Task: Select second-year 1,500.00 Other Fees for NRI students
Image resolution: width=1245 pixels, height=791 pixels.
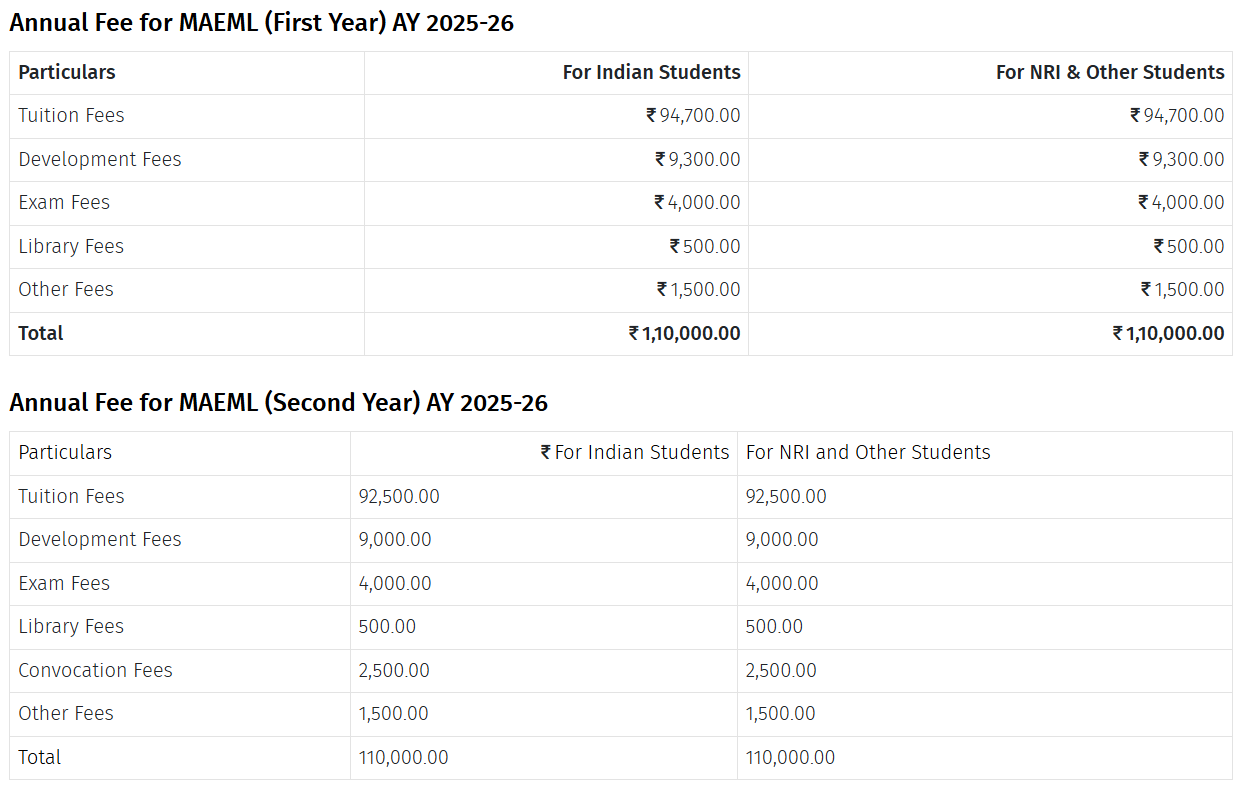Action: (780, 713)
